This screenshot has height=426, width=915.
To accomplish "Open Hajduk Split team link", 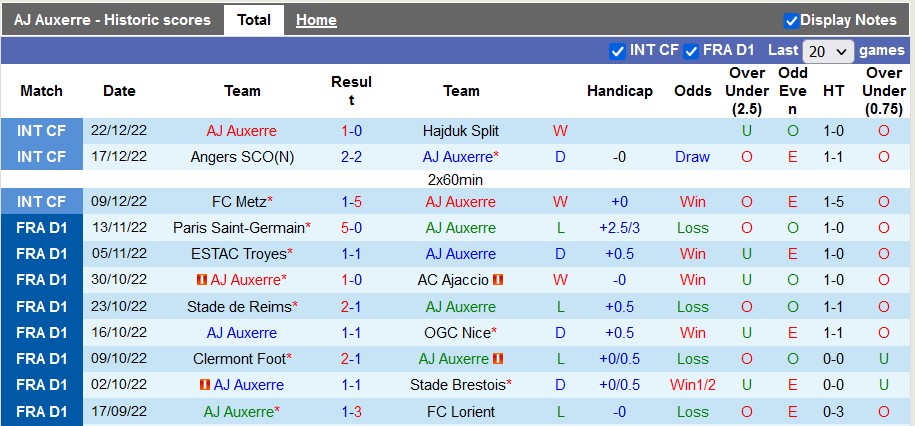I will coord(460,131).
